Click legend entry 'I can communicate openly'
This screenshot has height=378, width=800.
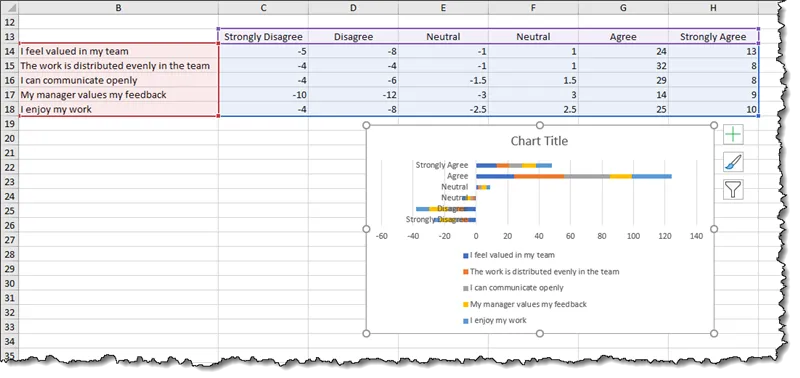(513, 288)
